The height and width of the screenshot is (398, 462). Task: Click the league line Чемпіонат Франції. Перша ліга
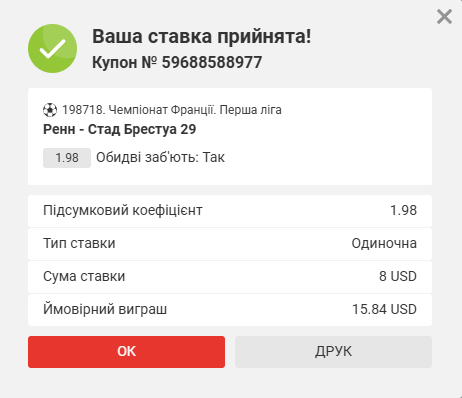pyautogui.click(x=195, y=110)
